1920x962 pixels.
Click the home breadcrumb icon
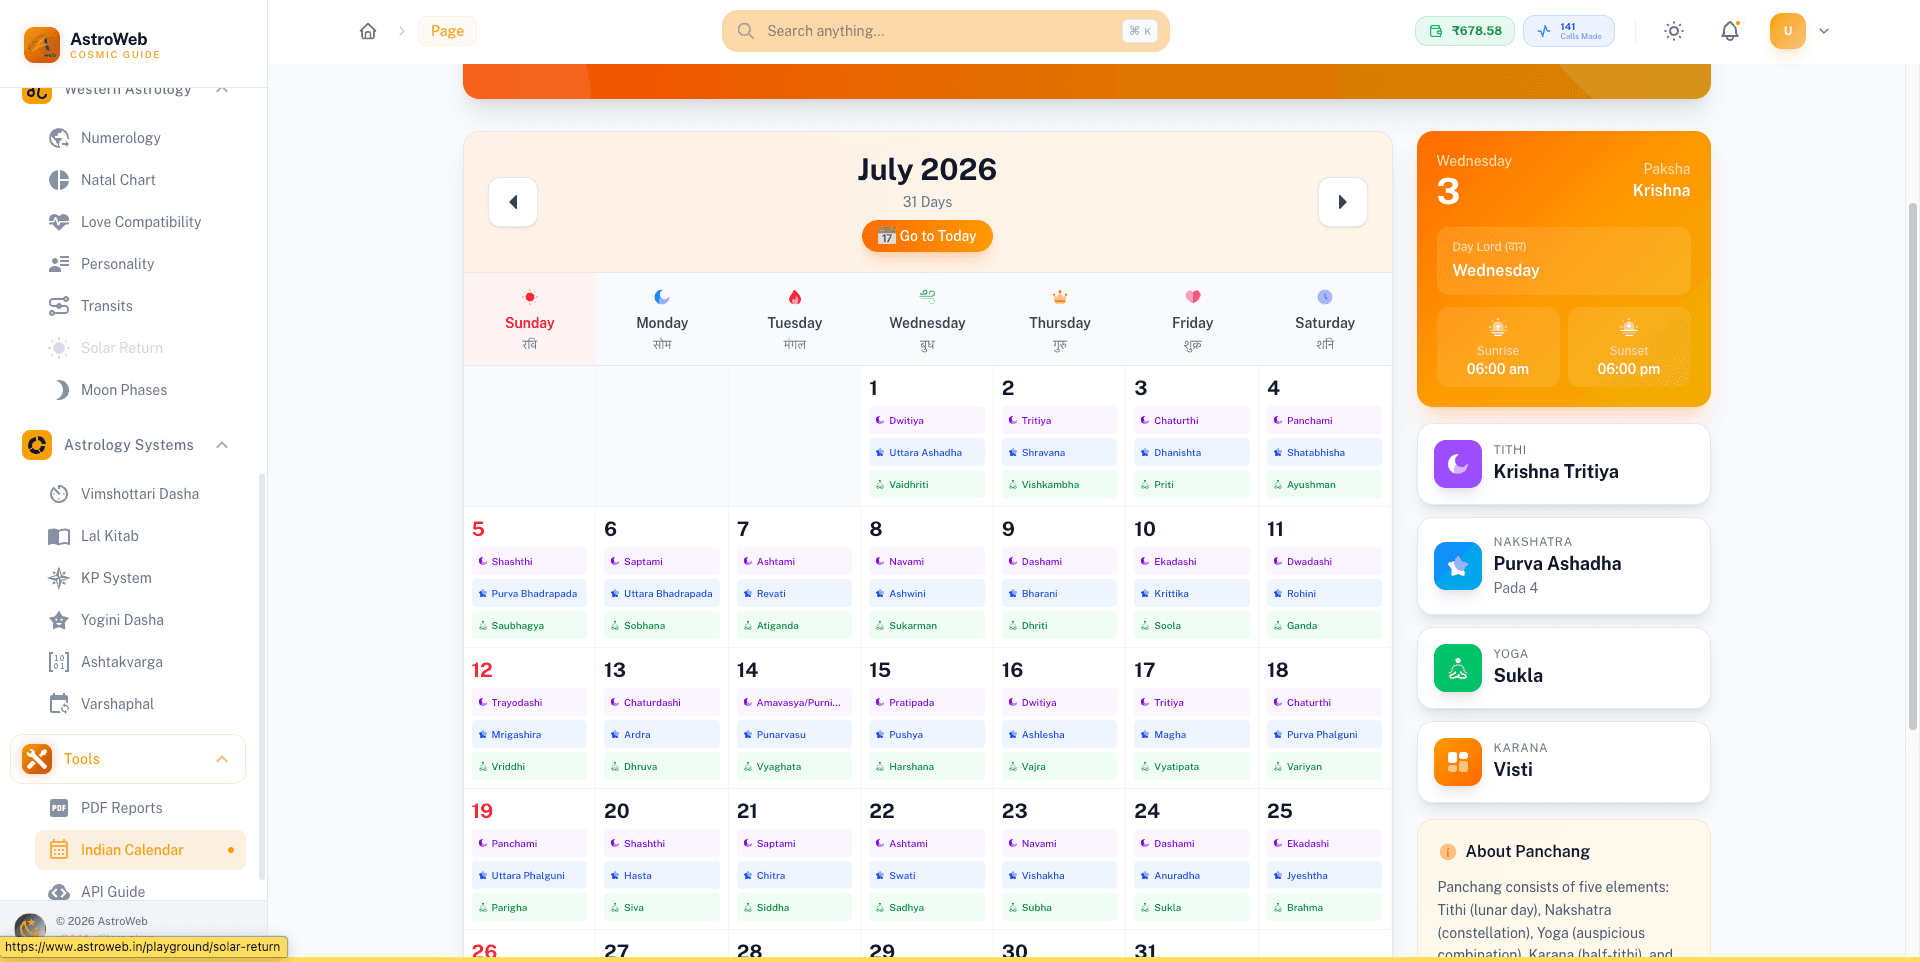pos(368,31)
